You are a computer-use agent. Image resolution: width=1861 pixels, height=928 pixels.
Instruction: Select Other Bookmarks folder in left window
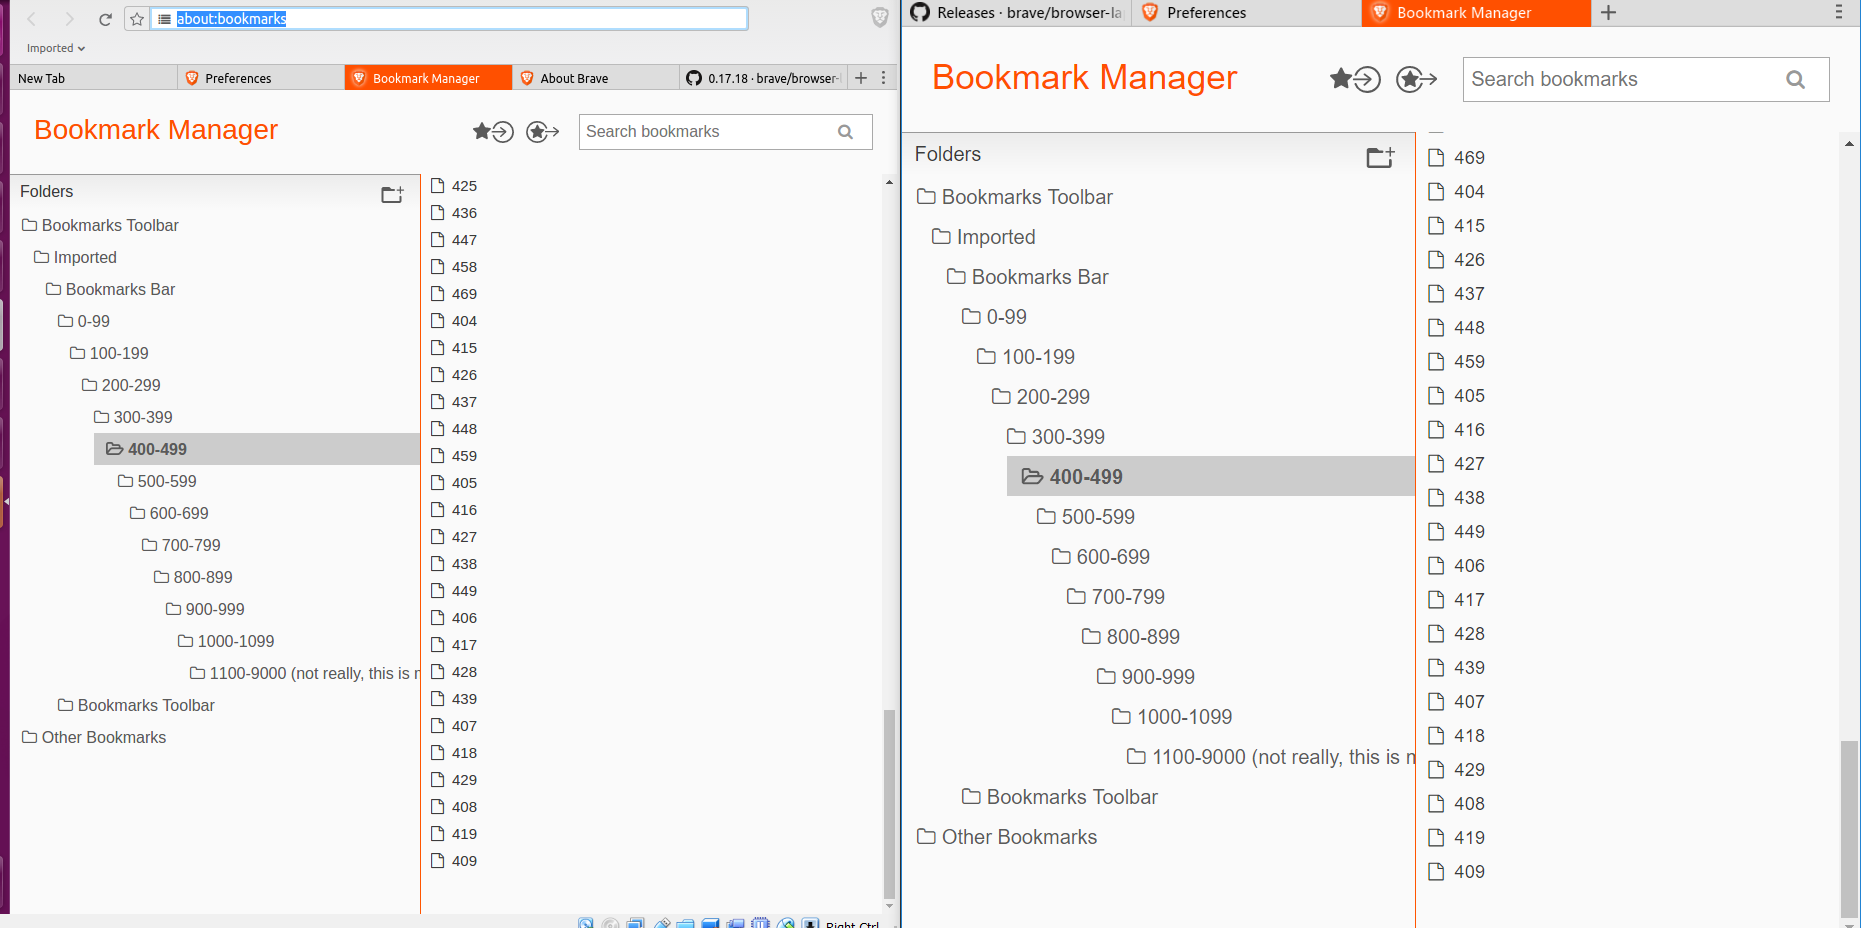coord(94,737)
